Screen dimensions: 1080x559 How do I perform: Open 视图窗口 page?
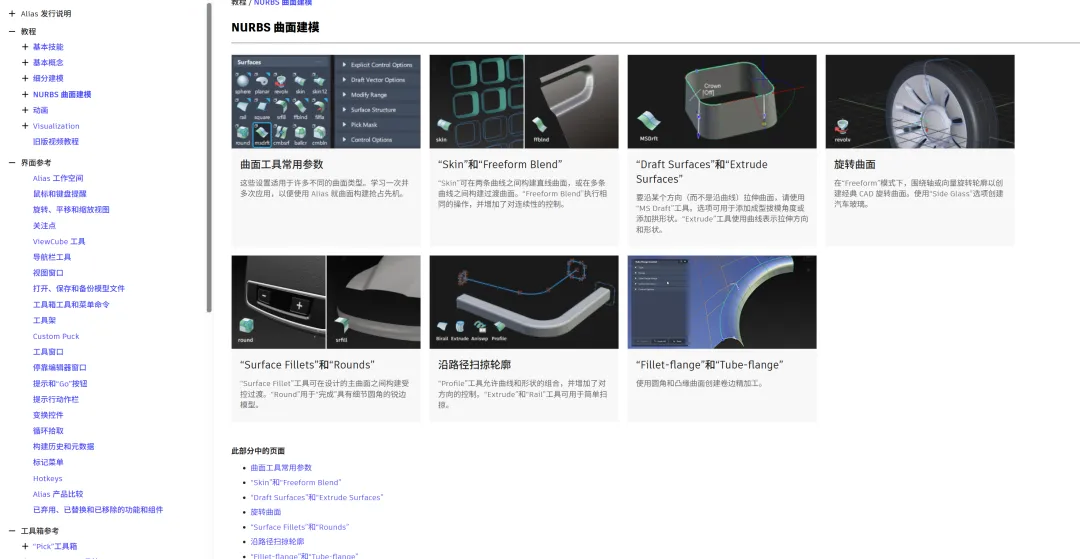(48, 273)
